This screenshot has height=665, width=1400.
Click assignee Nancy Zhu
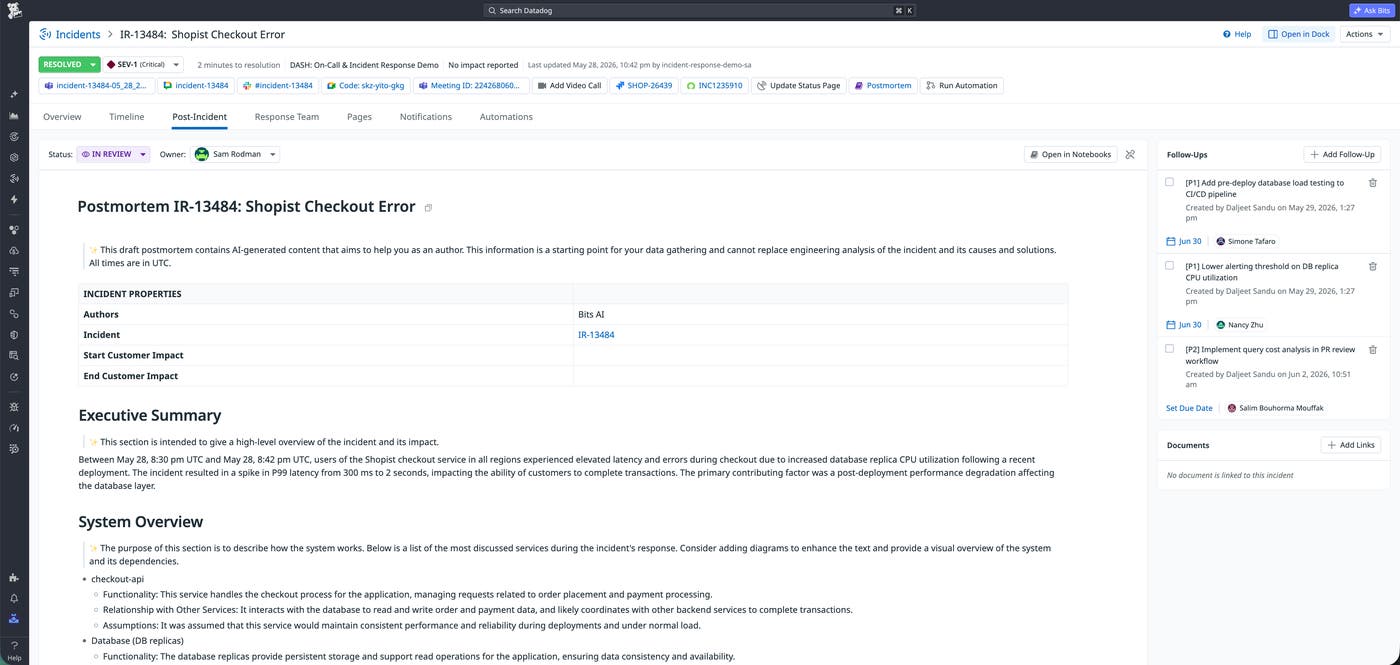[x=1240, y=325]
